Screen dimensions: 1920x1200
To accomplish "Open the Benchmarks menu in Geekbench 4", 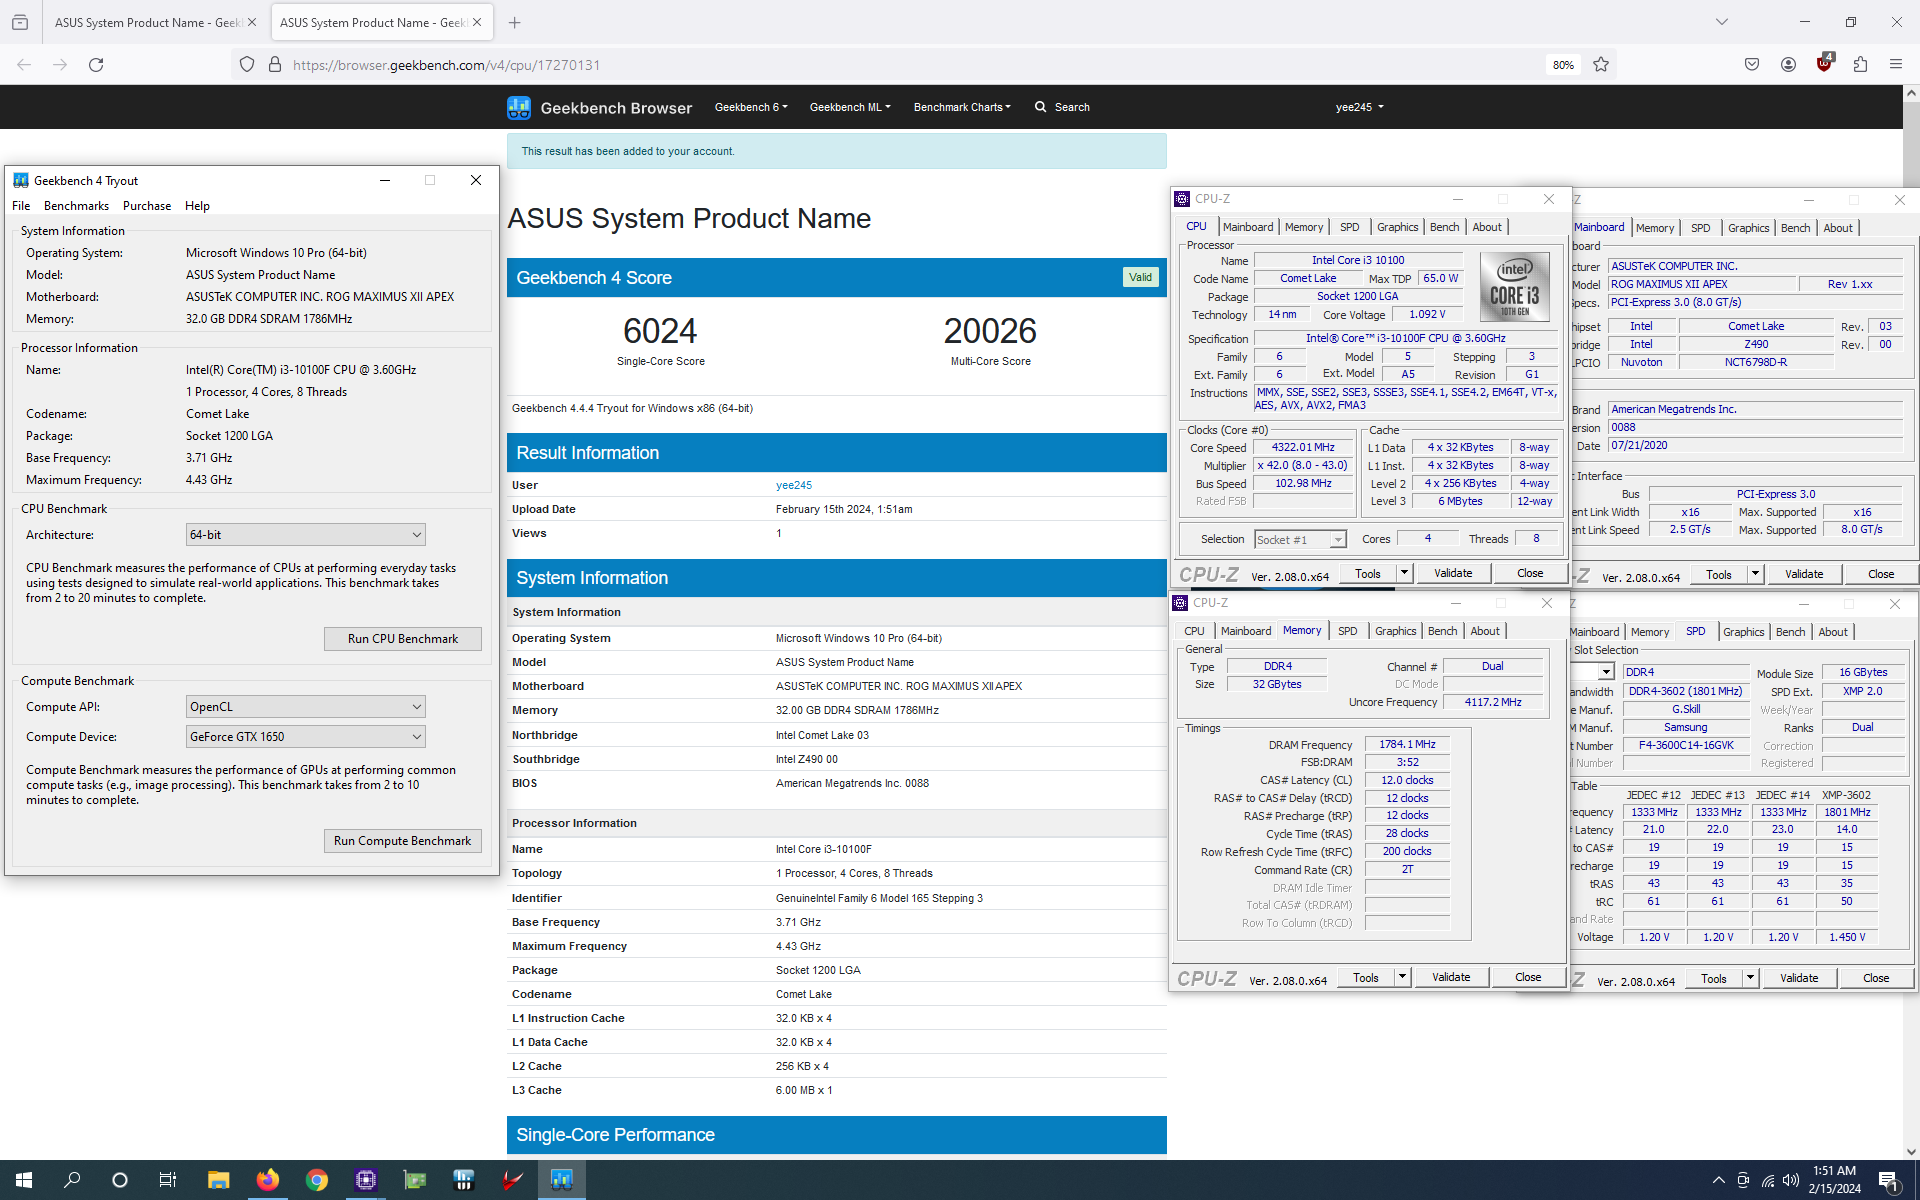I will tap(76, 206).
